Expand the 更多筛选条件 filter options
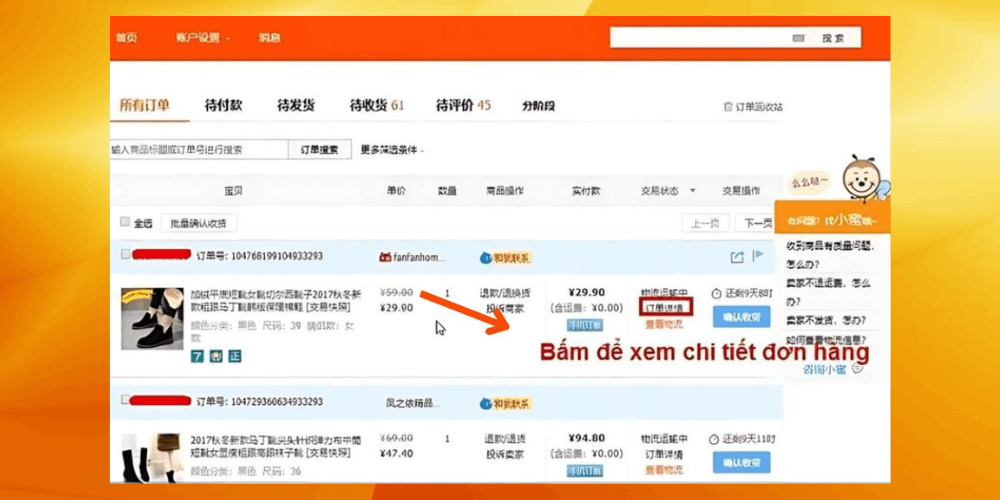Viewport: 1000px width, 500px height. click(x=392, y=150)
